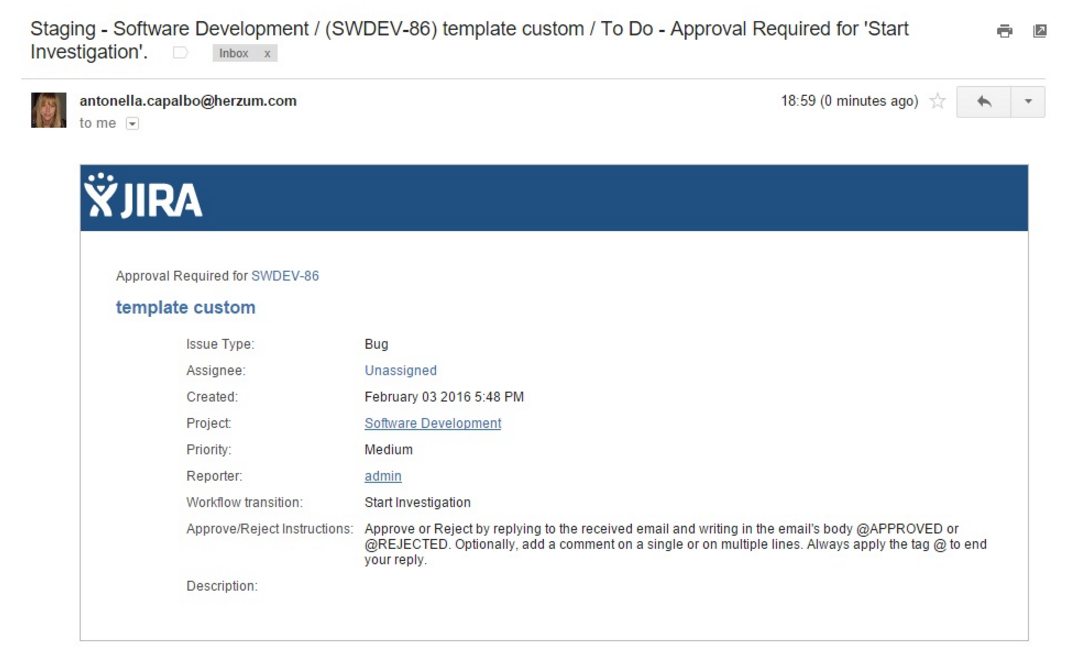Open the email in a new window
The image size is (1086, 664).
tap(1039, 31)
